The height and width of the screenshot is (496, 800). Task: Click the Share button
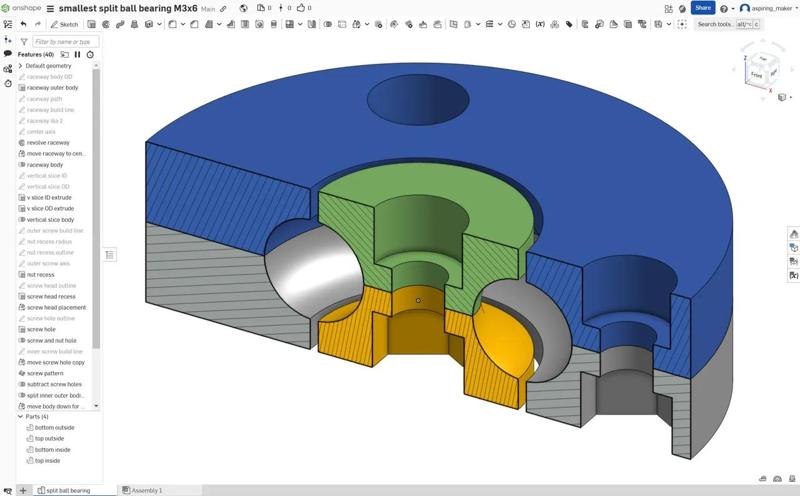click(x=703, y=8)
